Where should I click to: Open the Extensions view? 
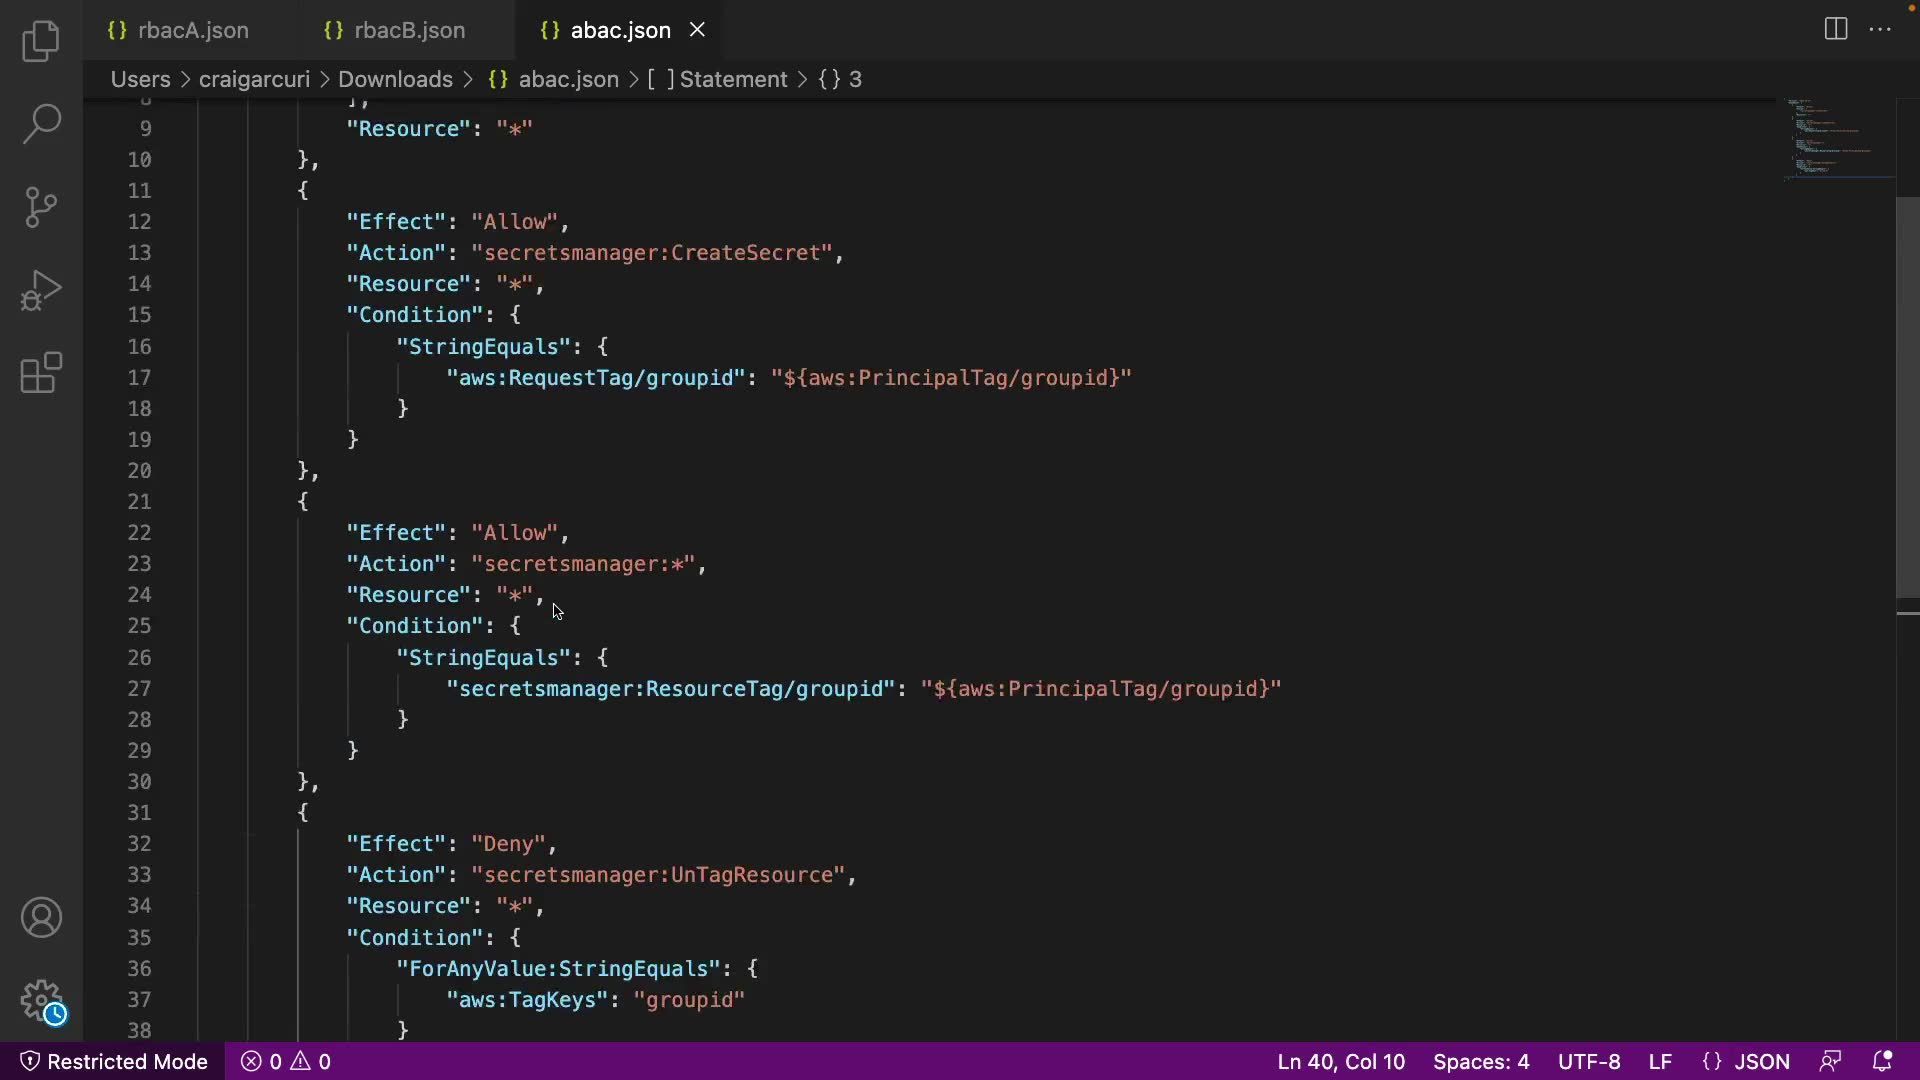point(41,373)
